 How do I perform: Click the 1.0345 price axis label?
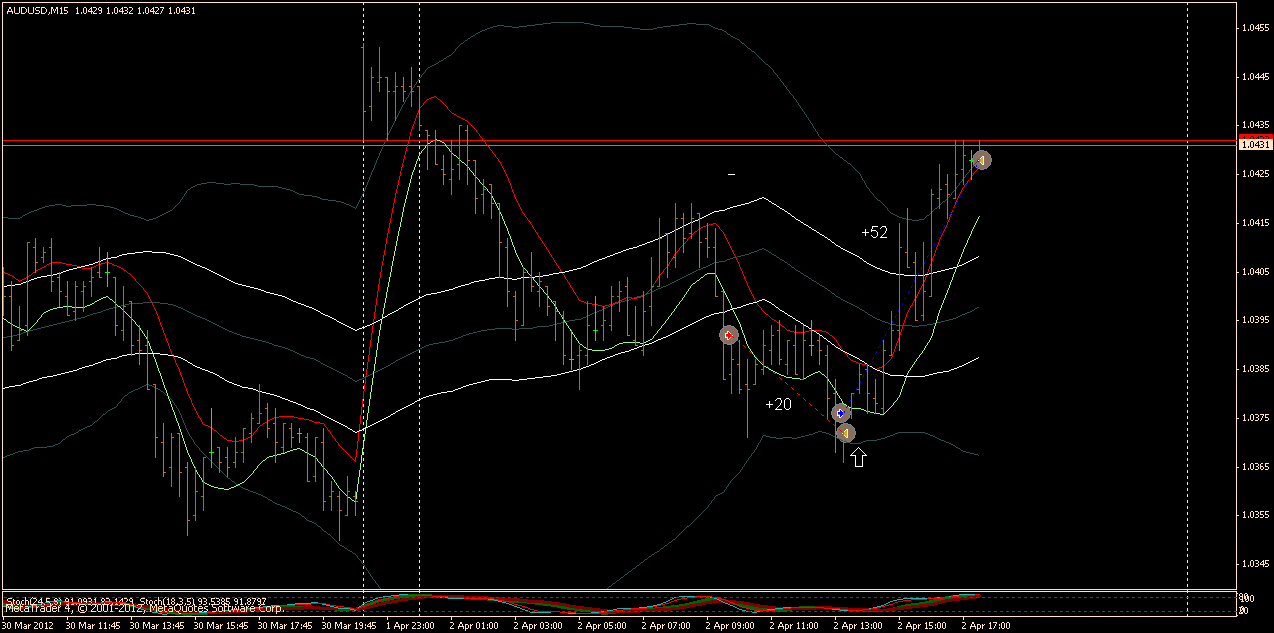tap(1254, 564)
